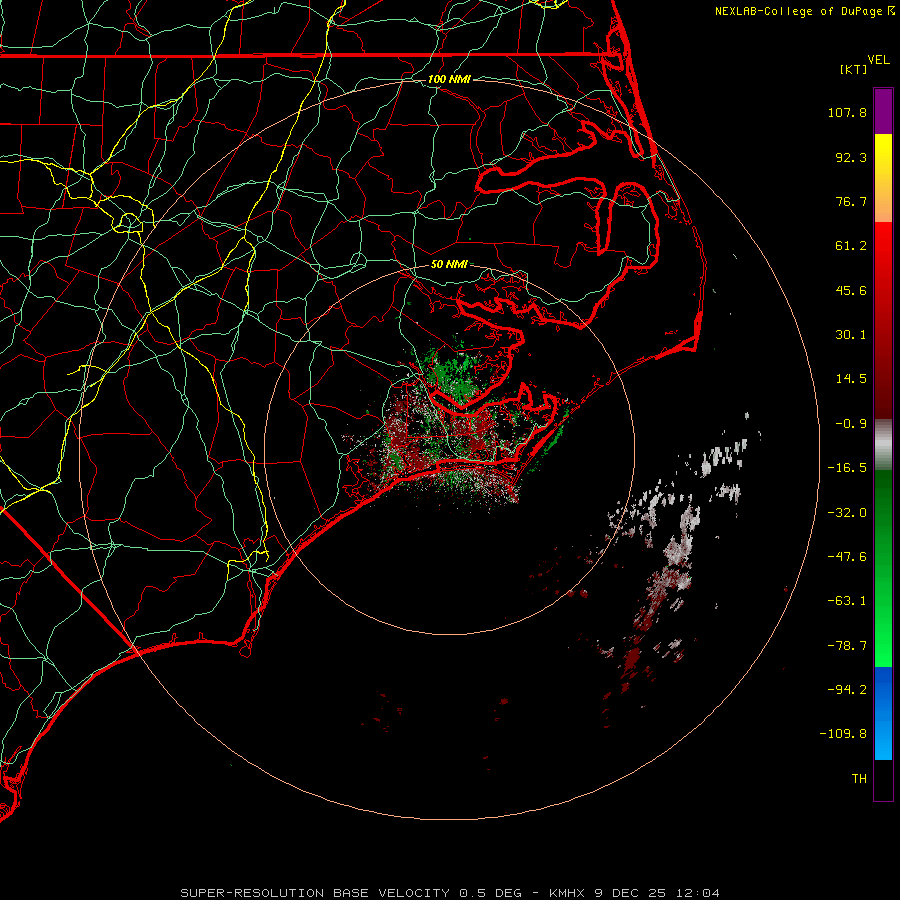The width and height of the screenshot is (900, 900).
Task: Click the -94.2 scale value
Action: click(x=847, y=689)
